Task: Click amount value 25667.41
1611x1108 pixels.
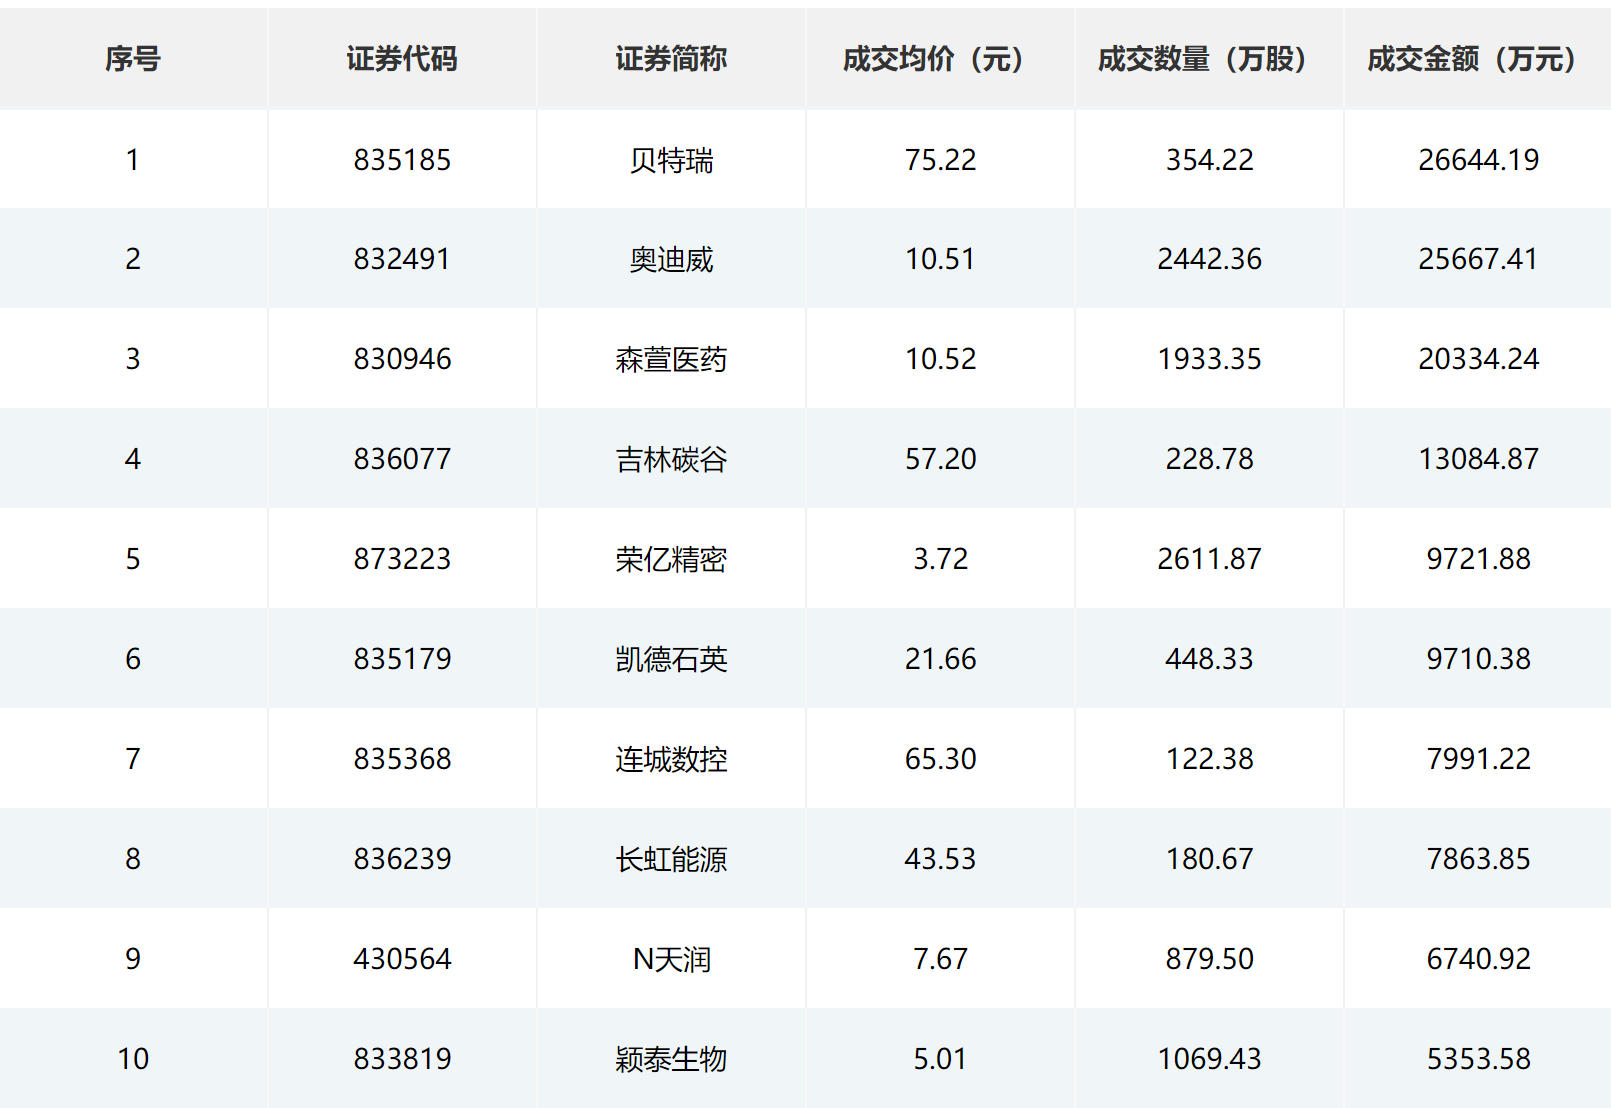Action: pos(1478,259)
